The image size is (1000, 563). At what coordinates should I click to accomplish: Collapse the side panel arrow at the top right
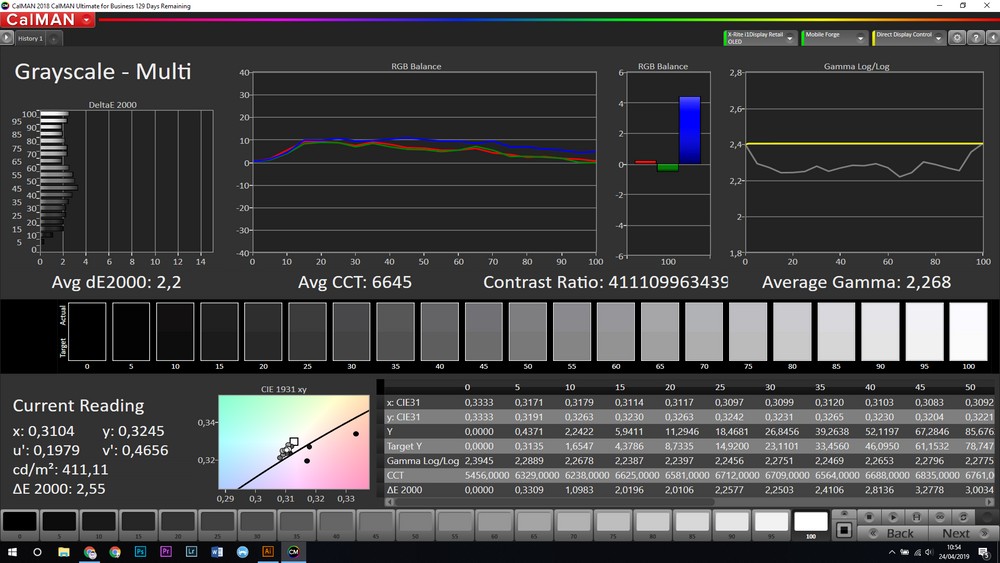coord(993,38)
